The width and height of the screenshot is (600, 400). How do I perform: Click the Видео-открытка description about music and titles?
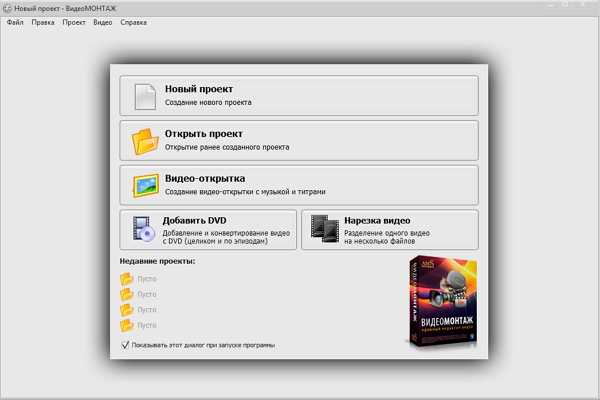pos(245,192)
